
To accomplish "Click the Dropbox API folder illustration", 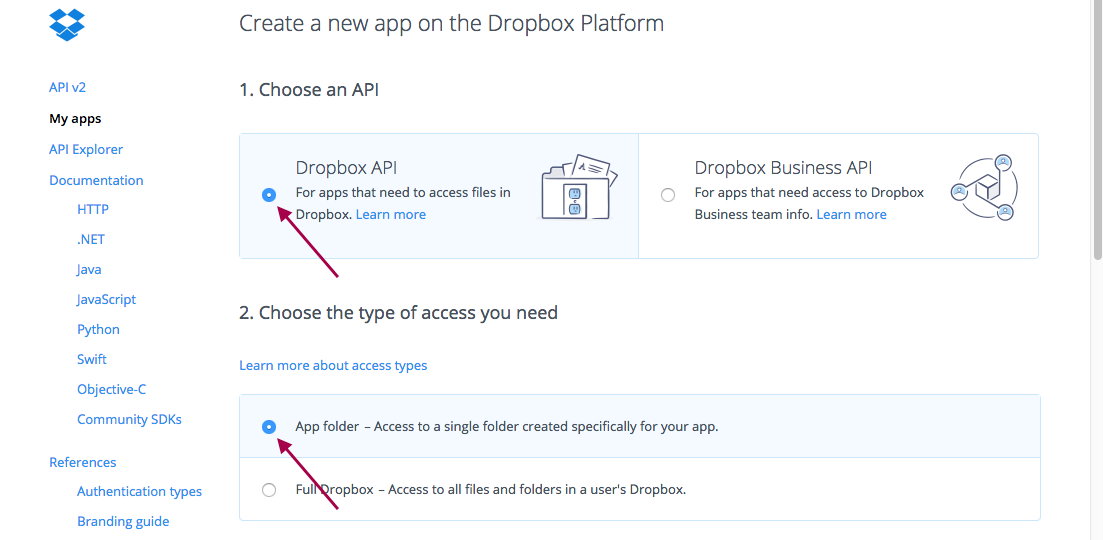I will point(576,187).
